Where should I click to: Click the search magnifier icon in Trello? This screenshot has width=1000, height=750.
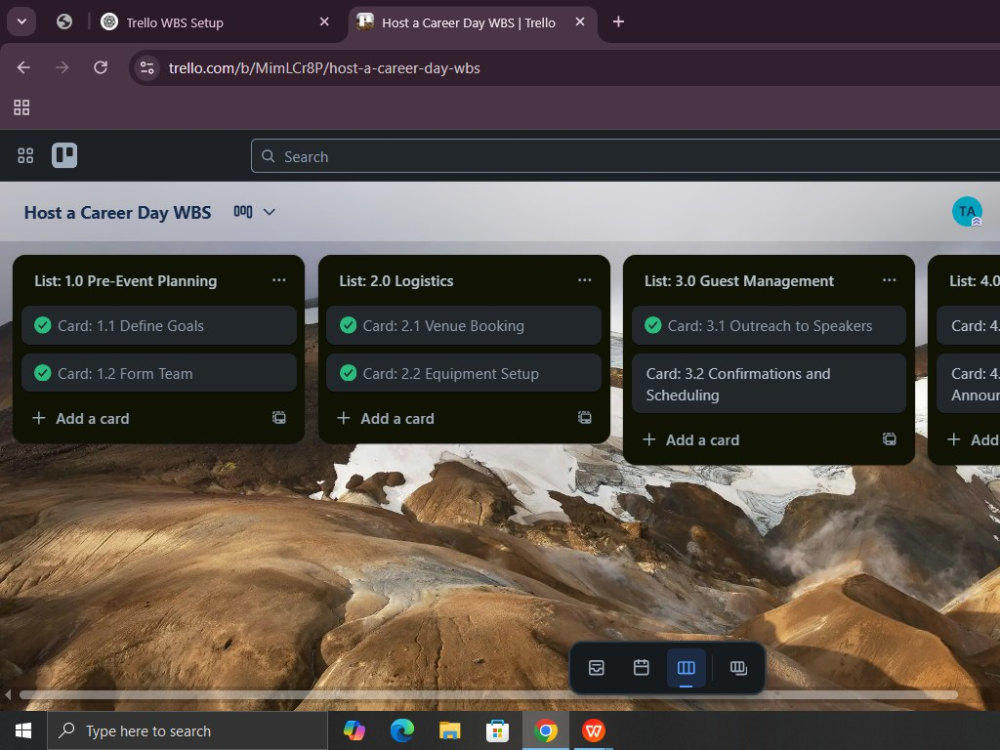[268, 156]
